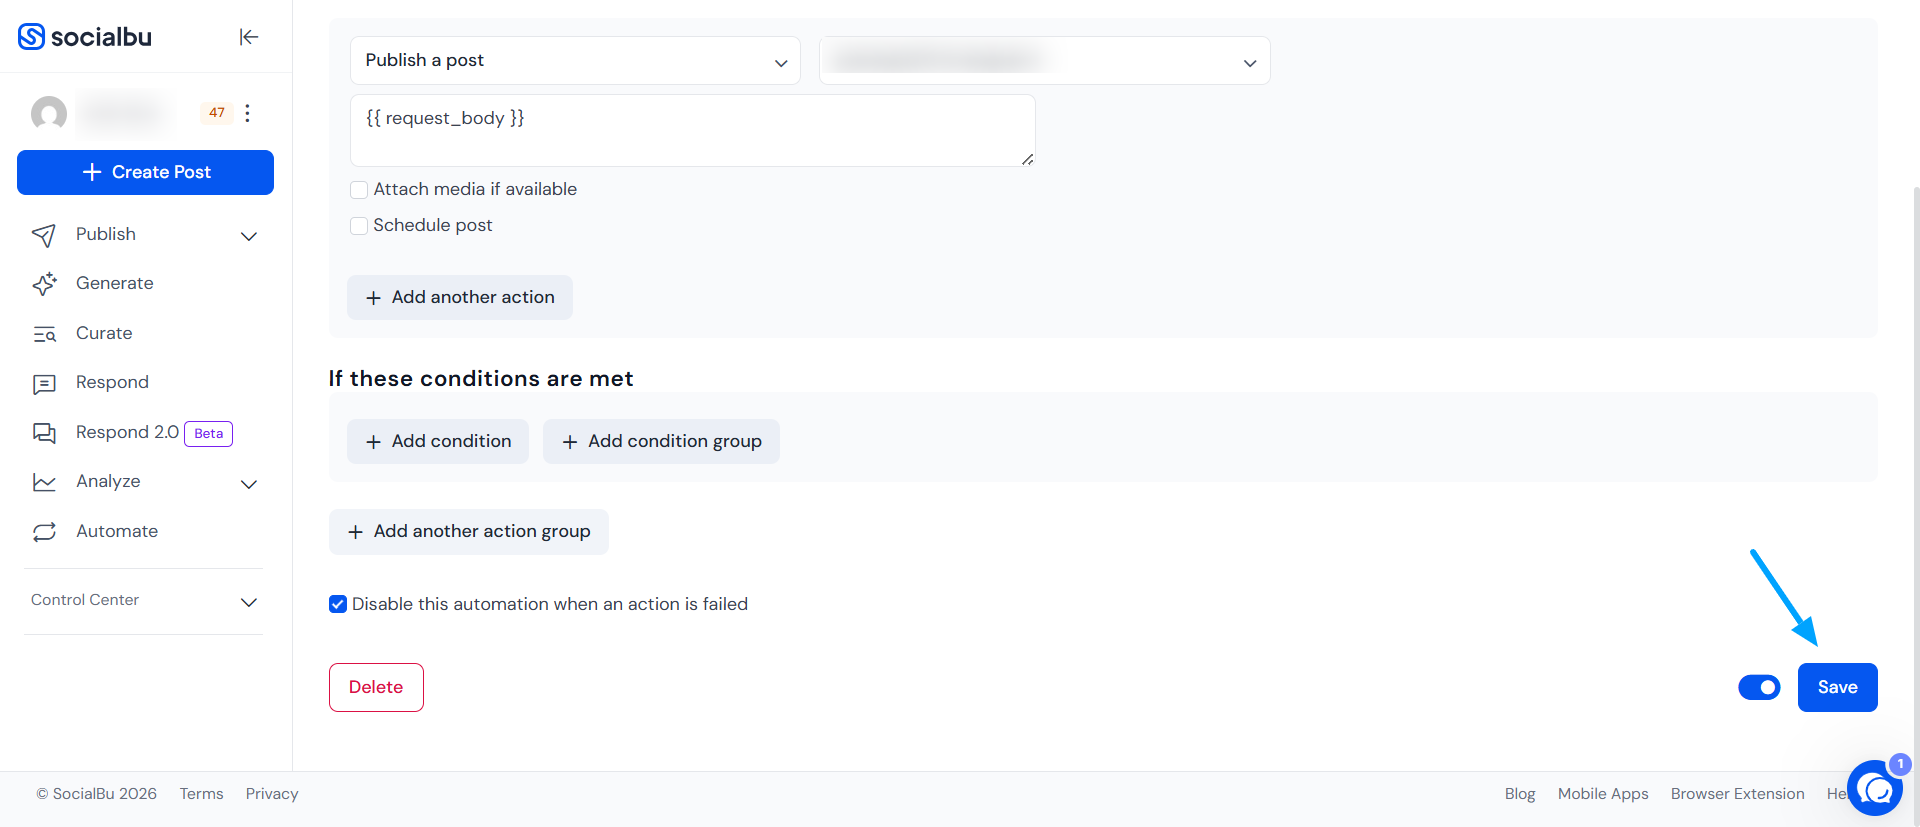
Task: Click the Generate sparkle icon
Action: pyautogui.click(x=44, y=284)
